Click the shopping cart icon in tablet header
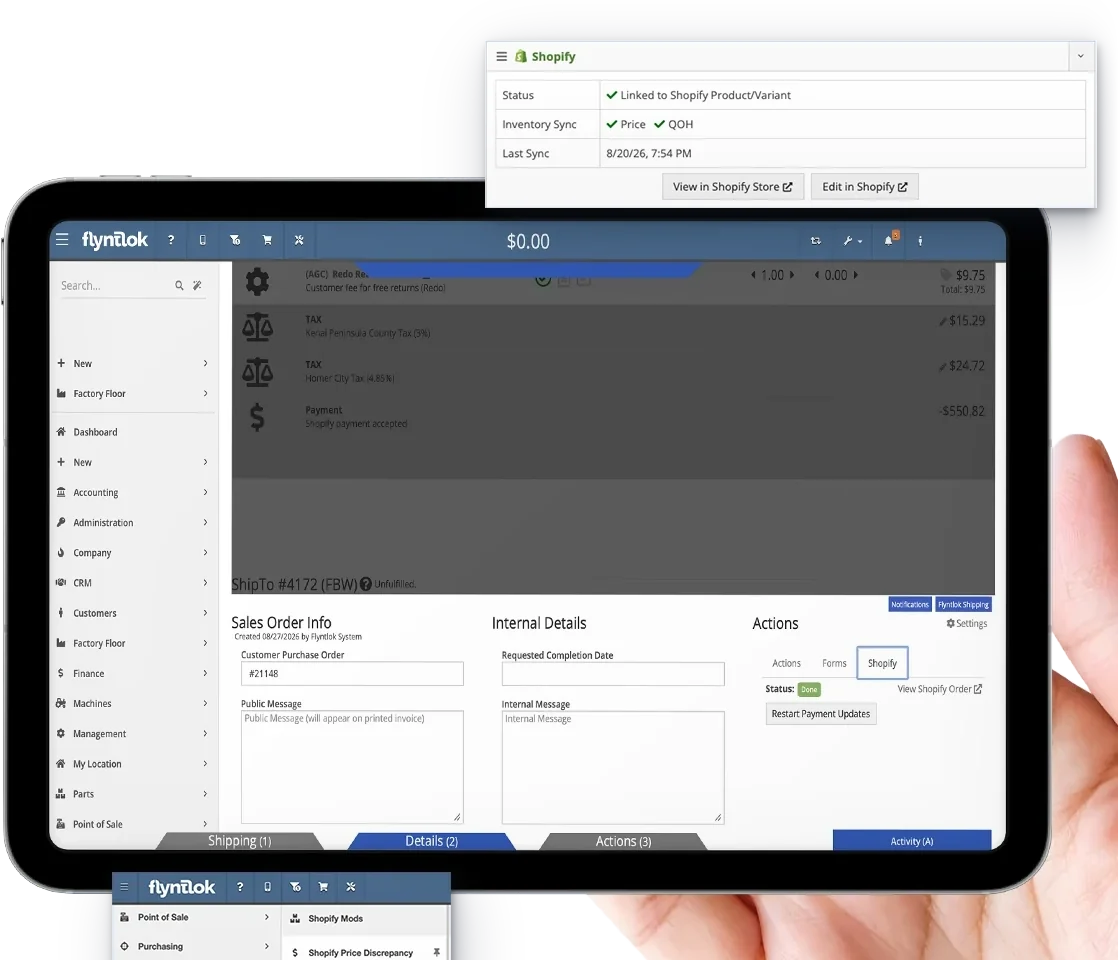Screen dimensions: 1118x960 click(267, 240)
